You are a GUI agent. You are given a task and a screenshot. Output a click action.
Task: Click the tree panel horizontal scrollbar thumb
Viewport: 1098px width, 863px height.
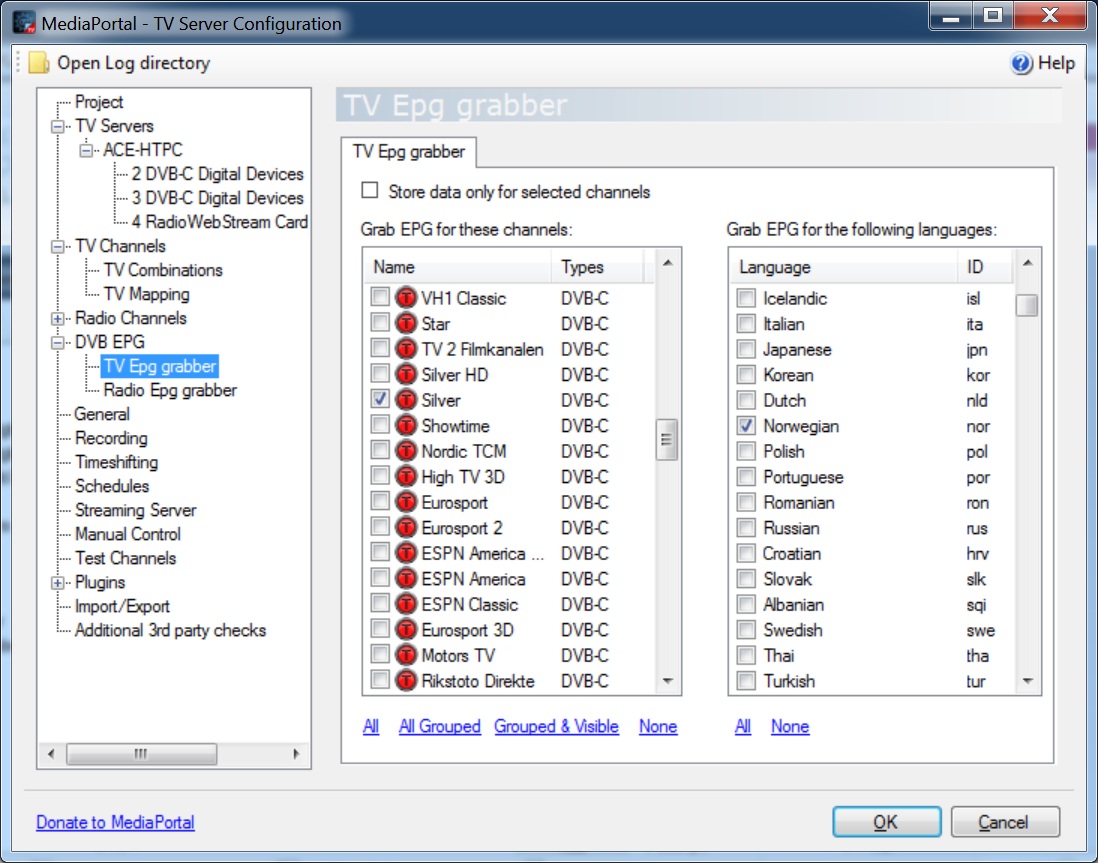click(x=141, y=754)
